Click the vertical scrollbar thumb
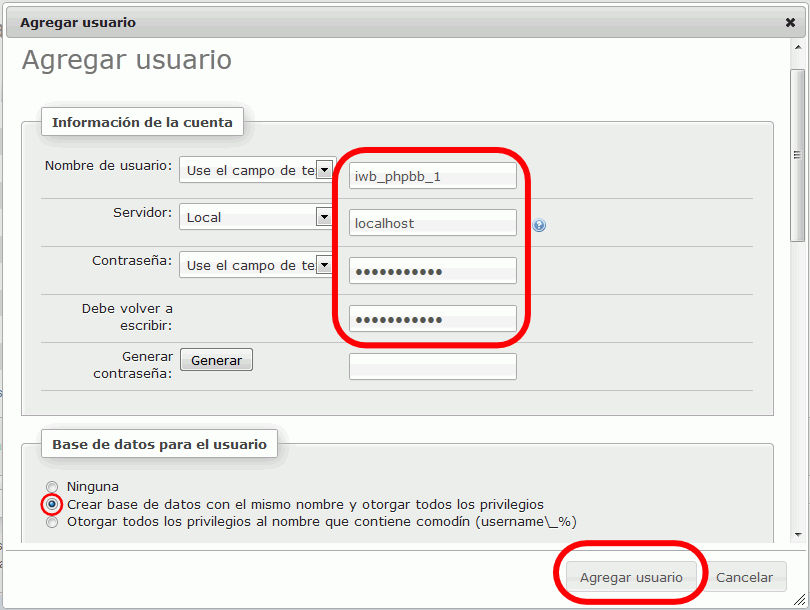This screenshot has height=610, width=810. click(798, 155)
